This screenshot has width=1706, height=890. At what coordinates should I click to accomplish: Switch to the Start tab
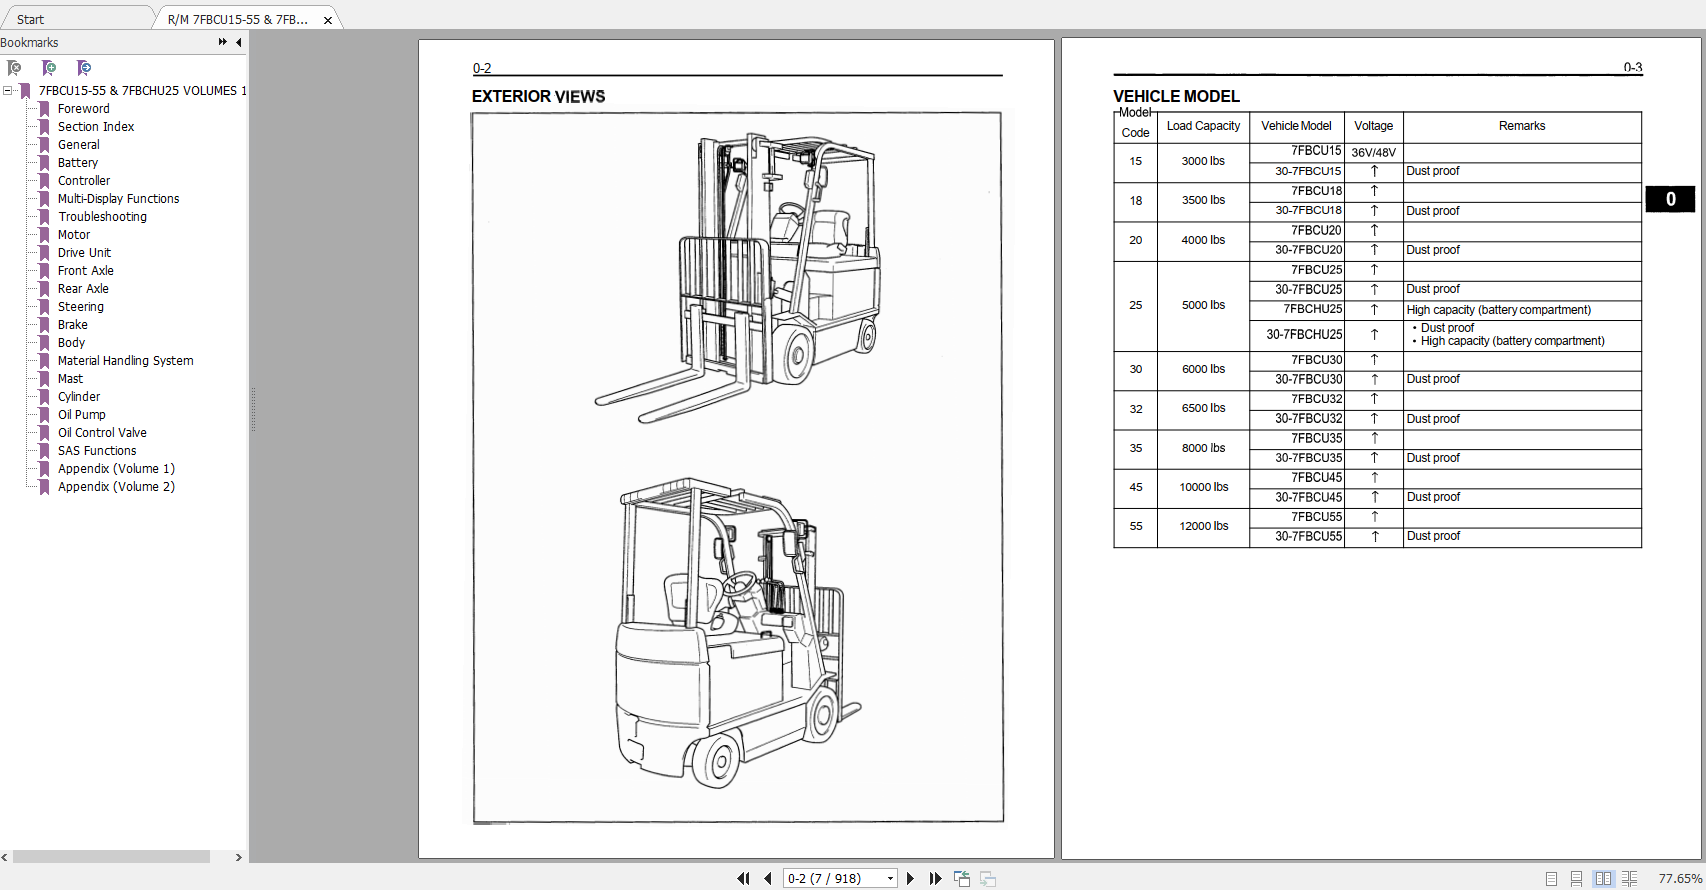point(30,19)
